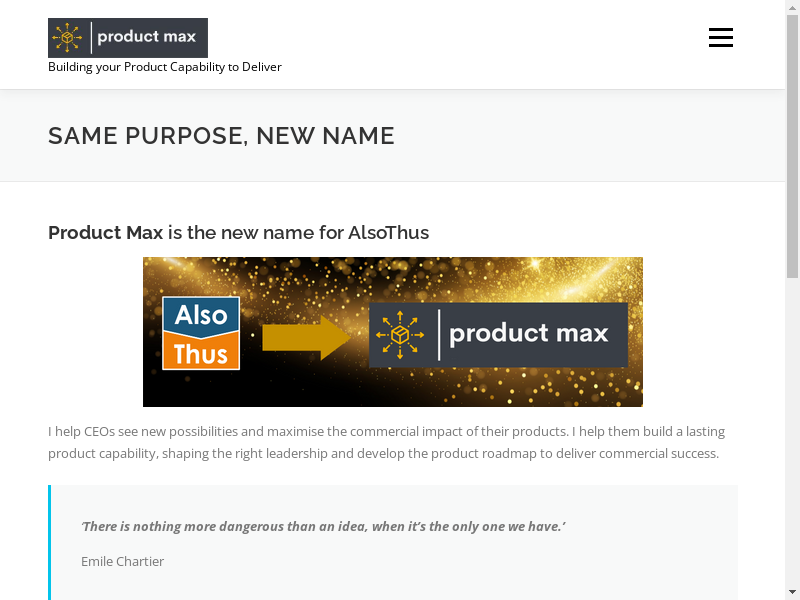Click the bold 'Product Max' heading text
Viewport: 800px width, 600px height.
105,233
